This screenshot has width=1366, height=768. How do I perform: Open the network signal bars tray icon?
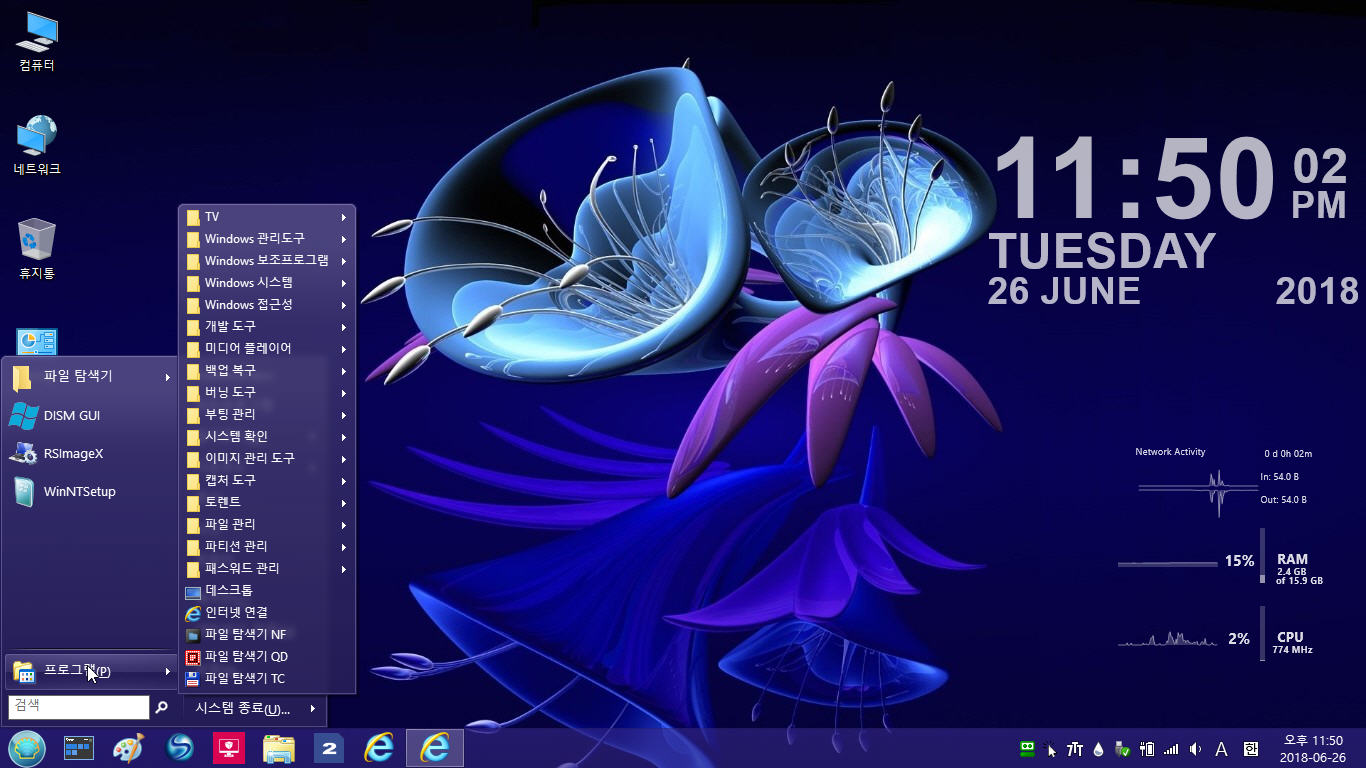pyautogui.click(x=1171, y=748)
